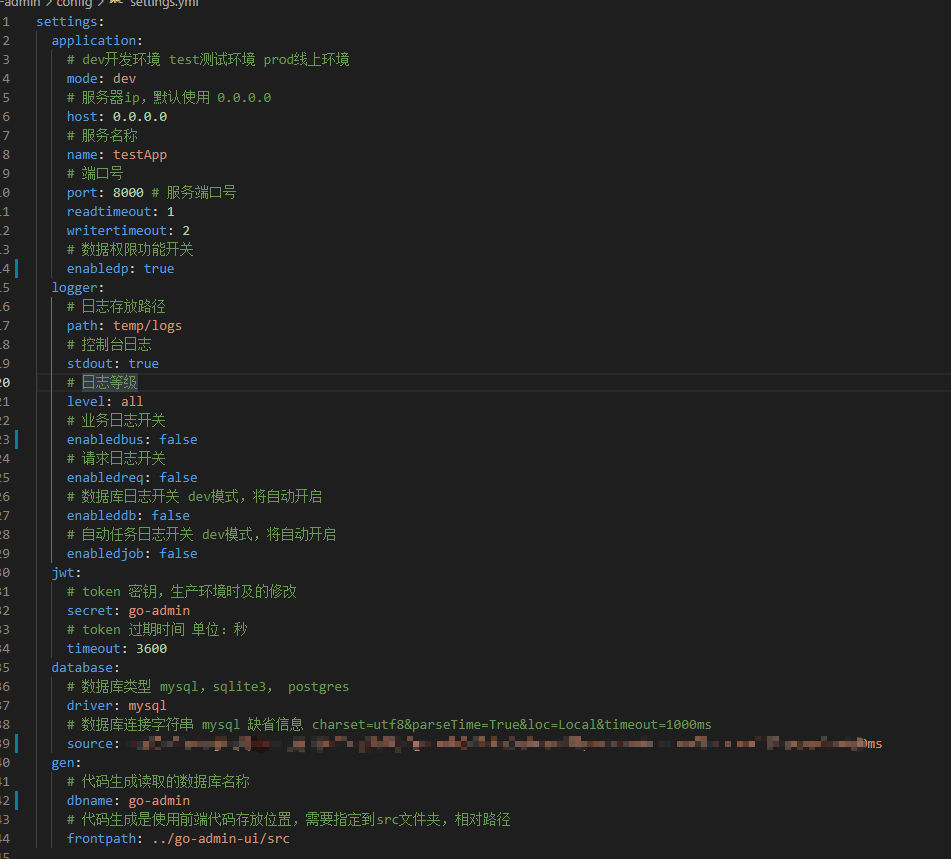The height and width of the screenshot is (859, 951).
Task: Click the 'database:' section key
Action: [x=86, y=668]
